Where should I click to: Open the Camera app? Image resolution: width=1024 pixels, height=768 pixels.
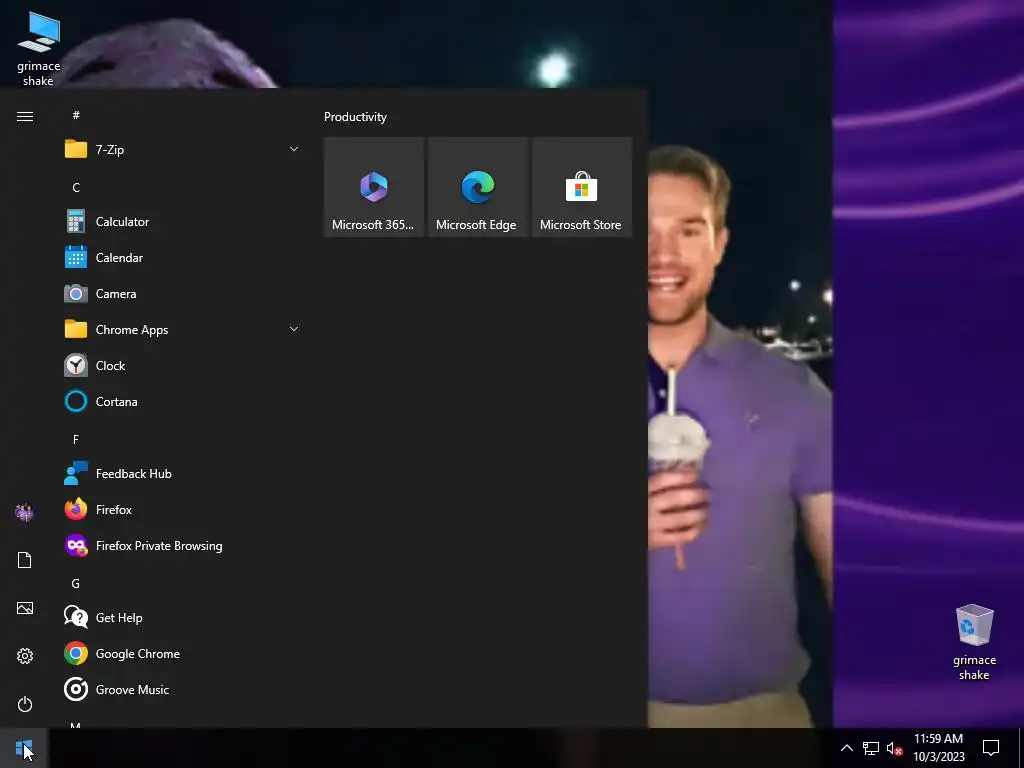183,294
